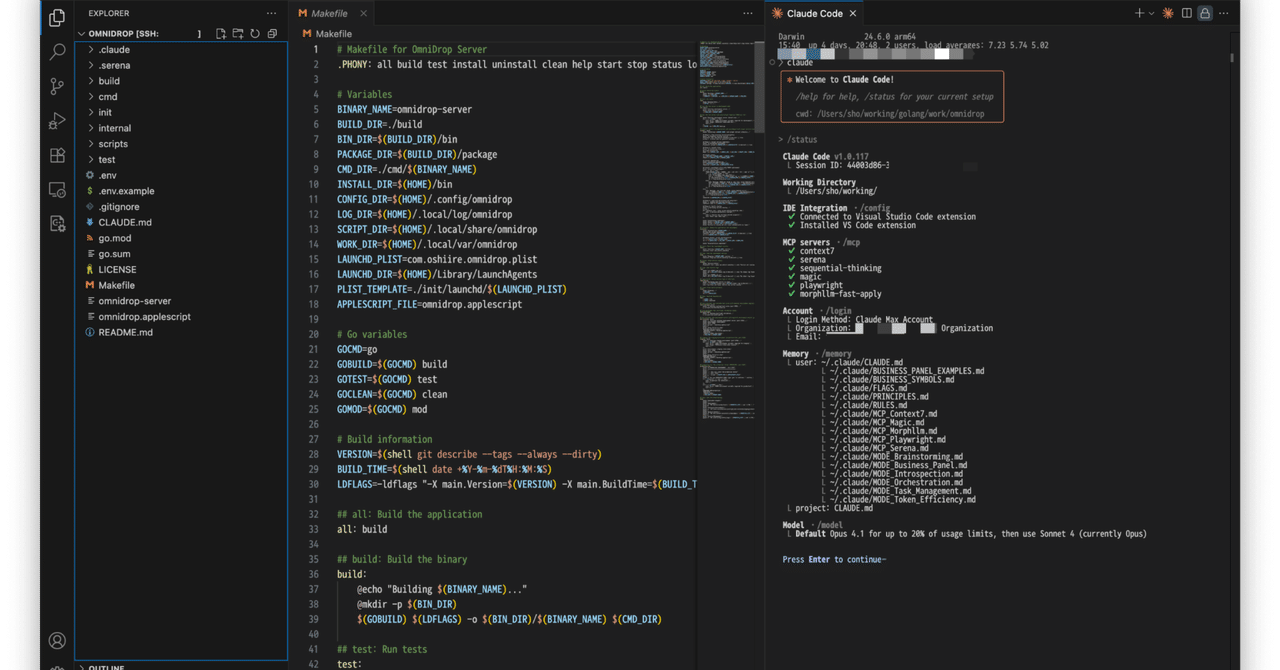Toggle the editor group lock icon

(x=1205, y=13)
